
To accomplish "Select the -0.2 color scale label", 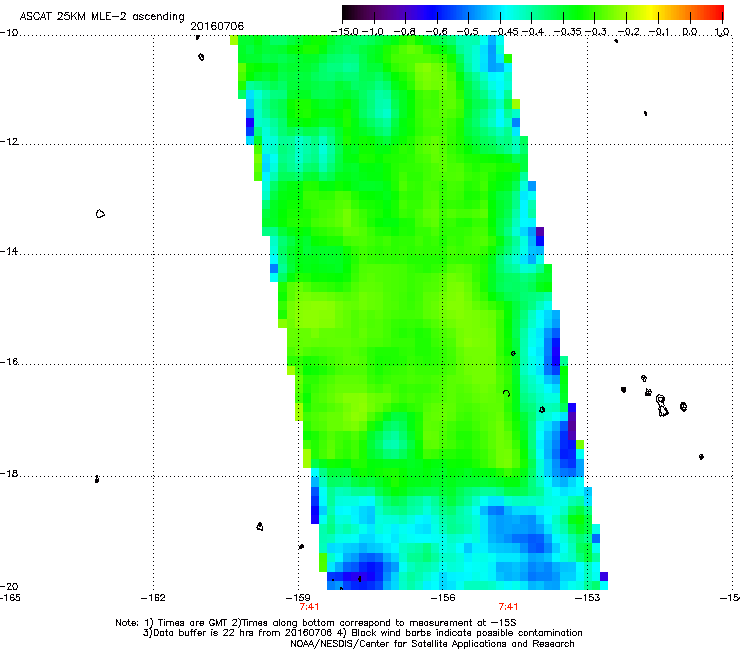I will click(629, 32).
